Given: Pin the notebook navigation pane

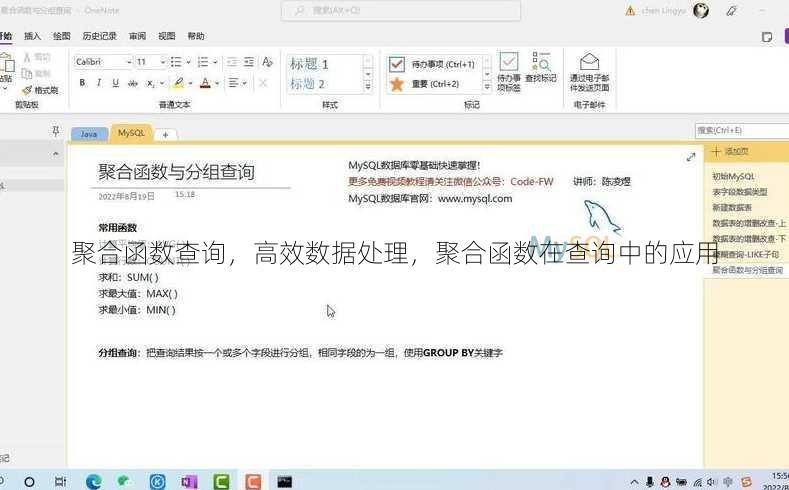Looking at the screenshot, I should click(x=56, y=131).
